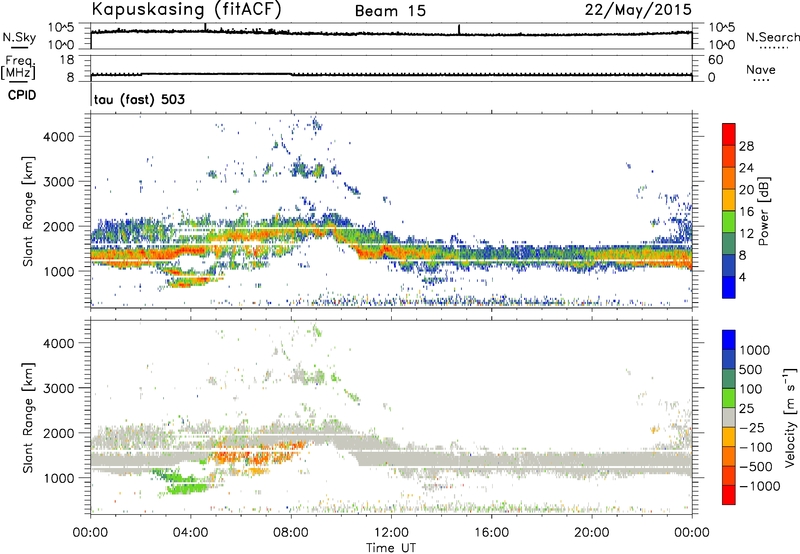This screenshot has width=800, height=554.
Task: Click the '20:00' time axis tick label
Action: [592, 533]
